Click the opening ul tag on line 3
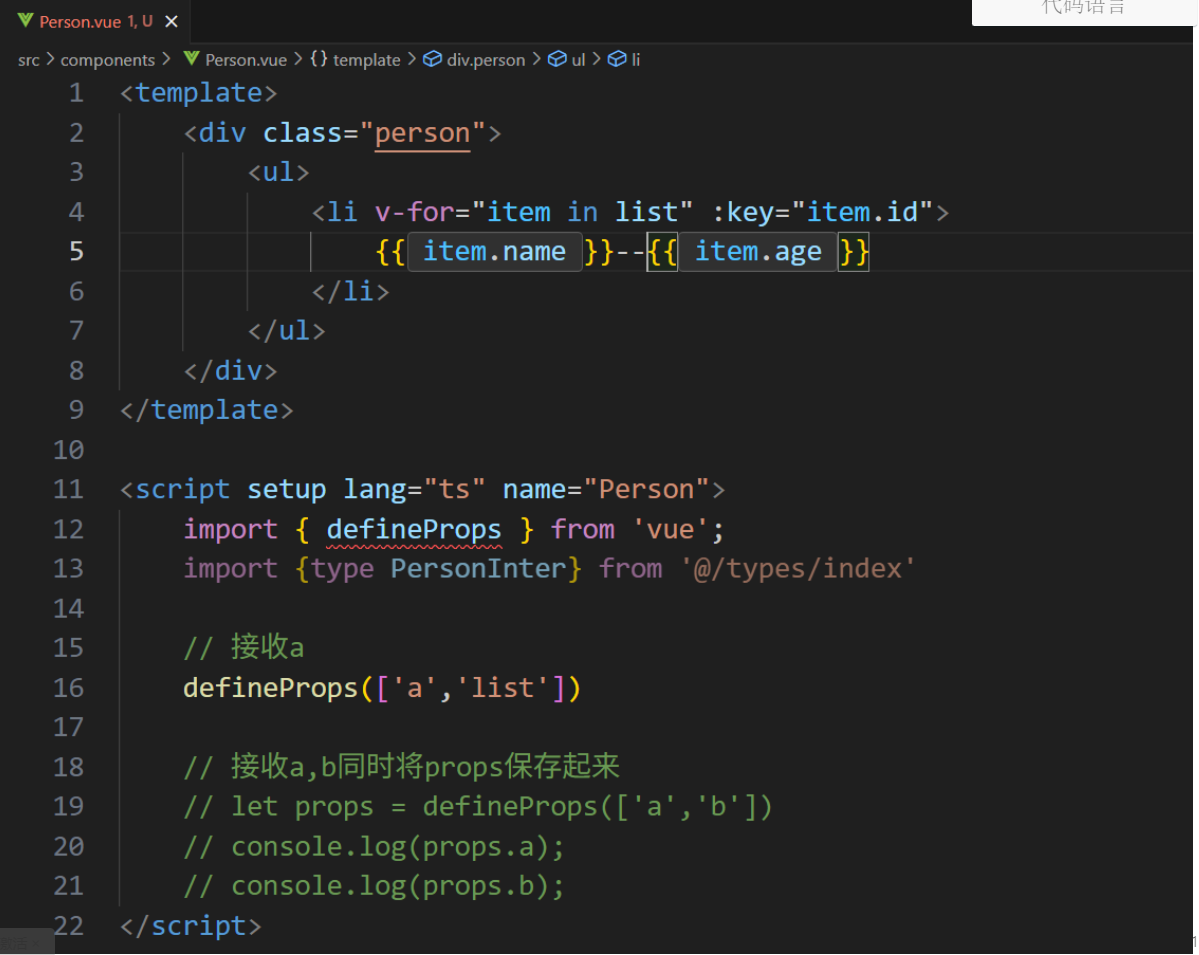The image size is (1199, 955). [278, 173]
